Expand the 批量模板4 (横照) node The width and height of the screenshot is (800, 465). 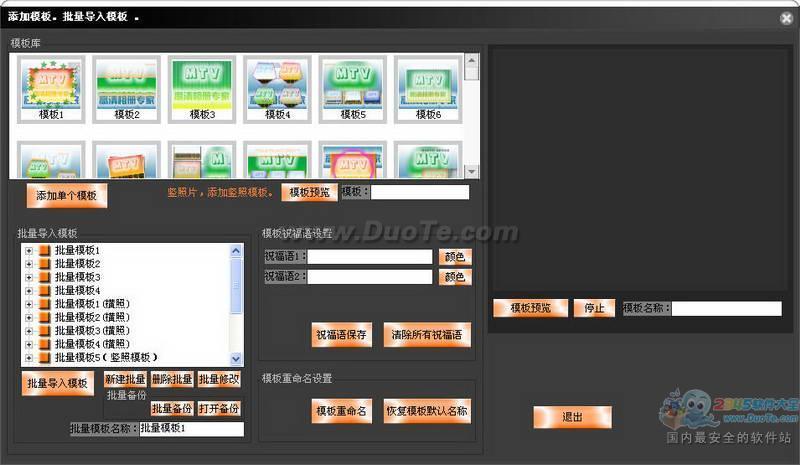pyautogui.click(x=29, y=344)
